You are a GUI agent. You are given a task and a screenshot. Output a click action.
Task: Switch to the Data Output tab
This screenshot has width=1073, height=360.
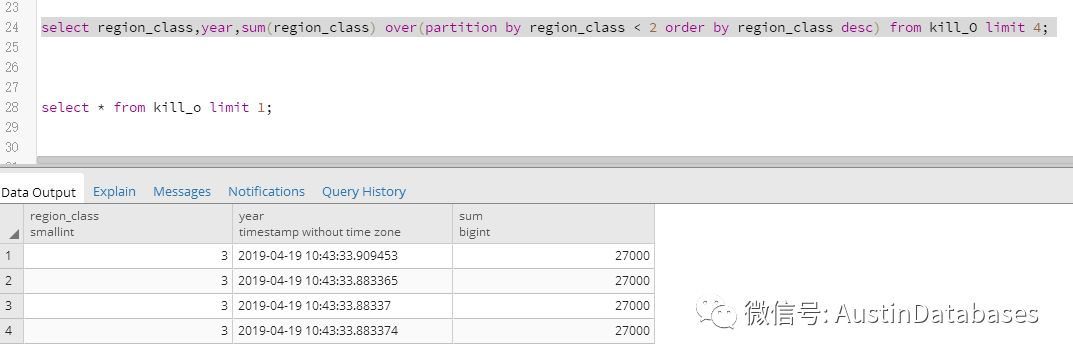click(x=38, y=192)
